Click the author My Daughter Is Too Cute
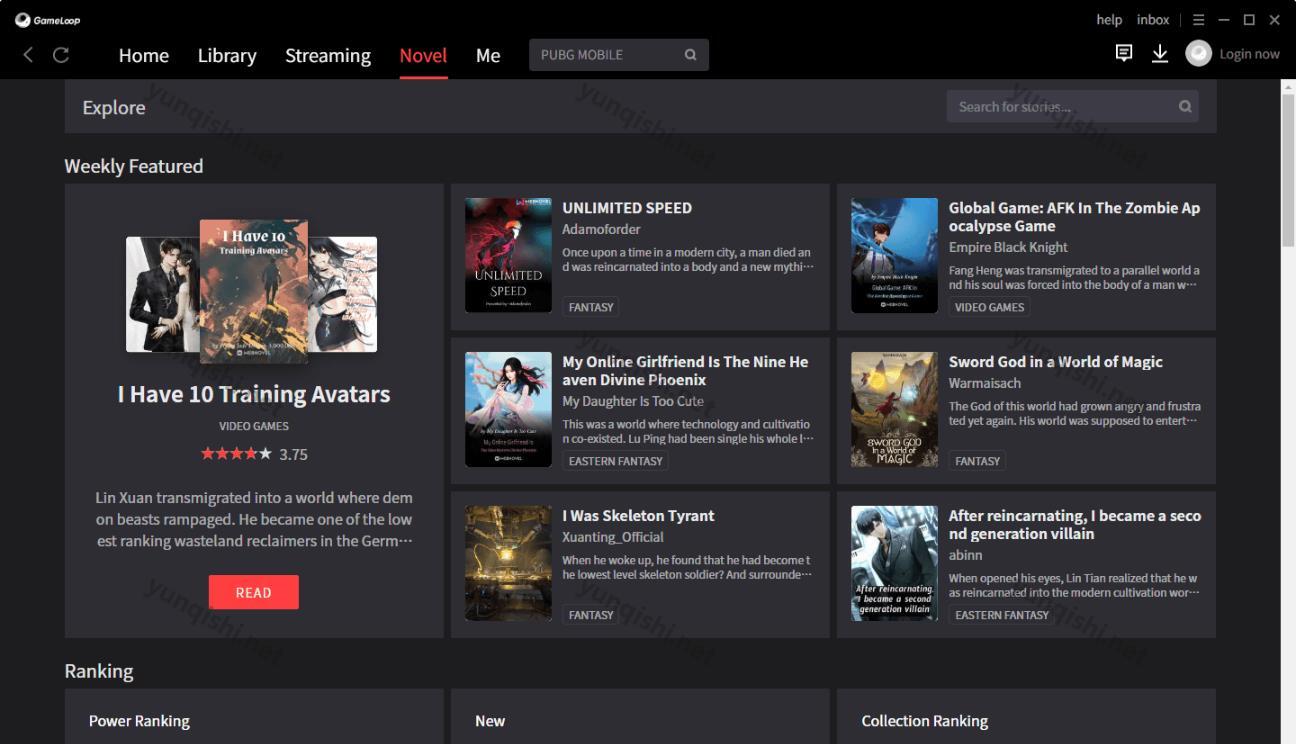The image size is (1296, 744). (x=633, y=401)
